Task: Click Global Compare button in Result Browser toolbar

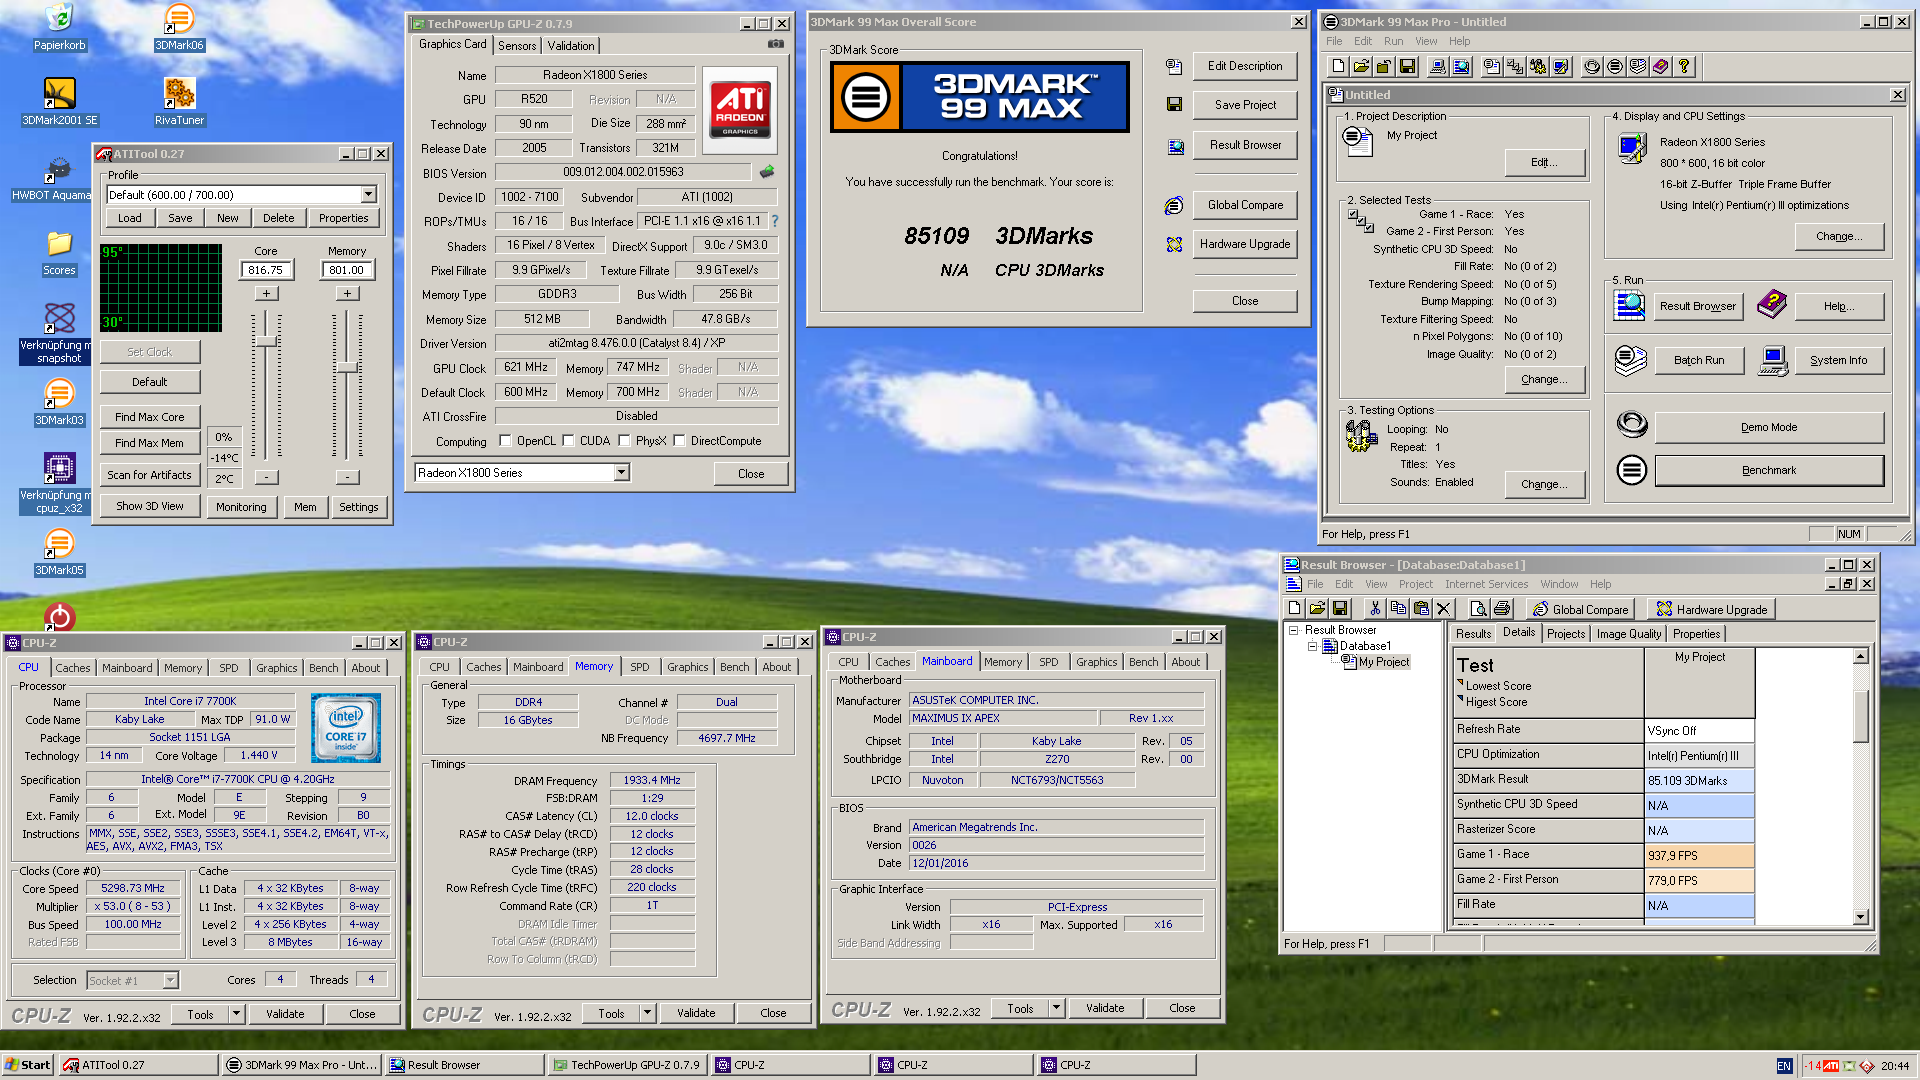Action: click(1580, 609)
